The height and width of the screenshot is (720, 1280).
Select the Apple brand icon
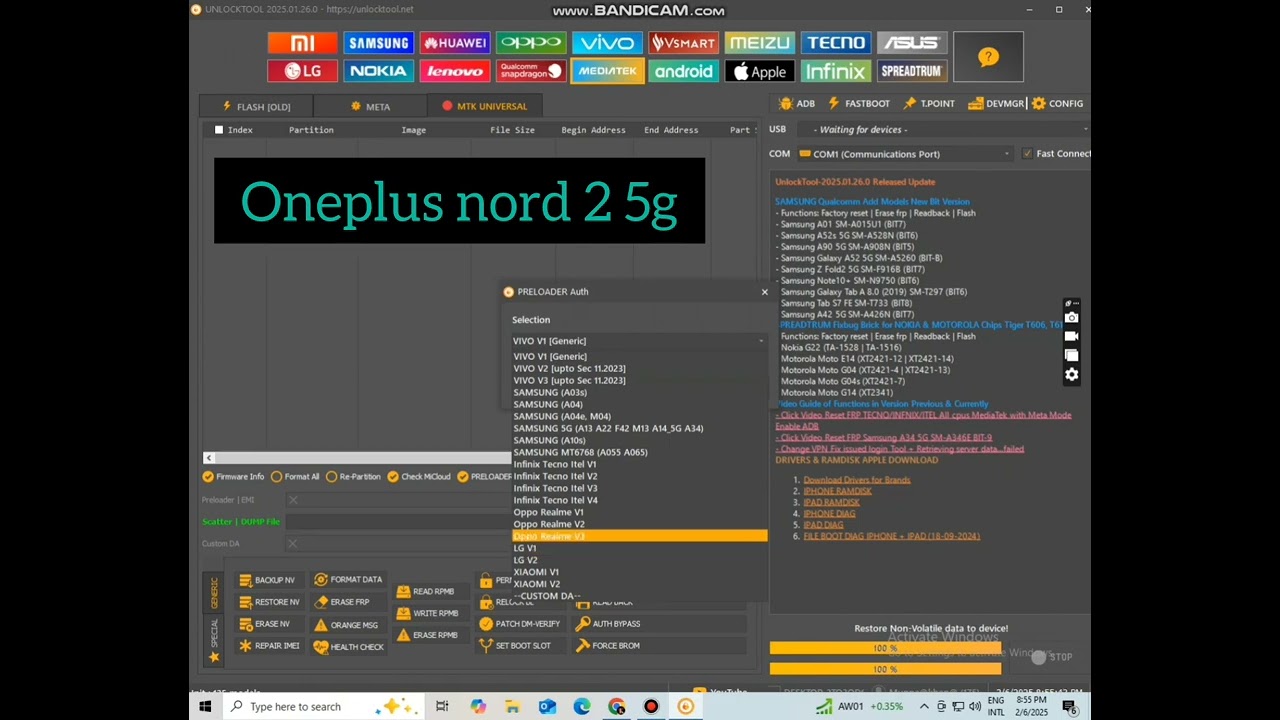click(x=759, y=71)
